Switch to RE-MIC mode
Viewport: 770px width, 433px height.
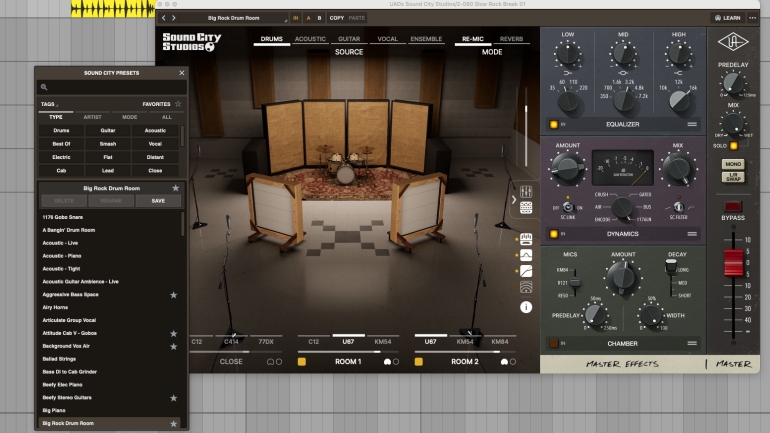pos(473,39)
